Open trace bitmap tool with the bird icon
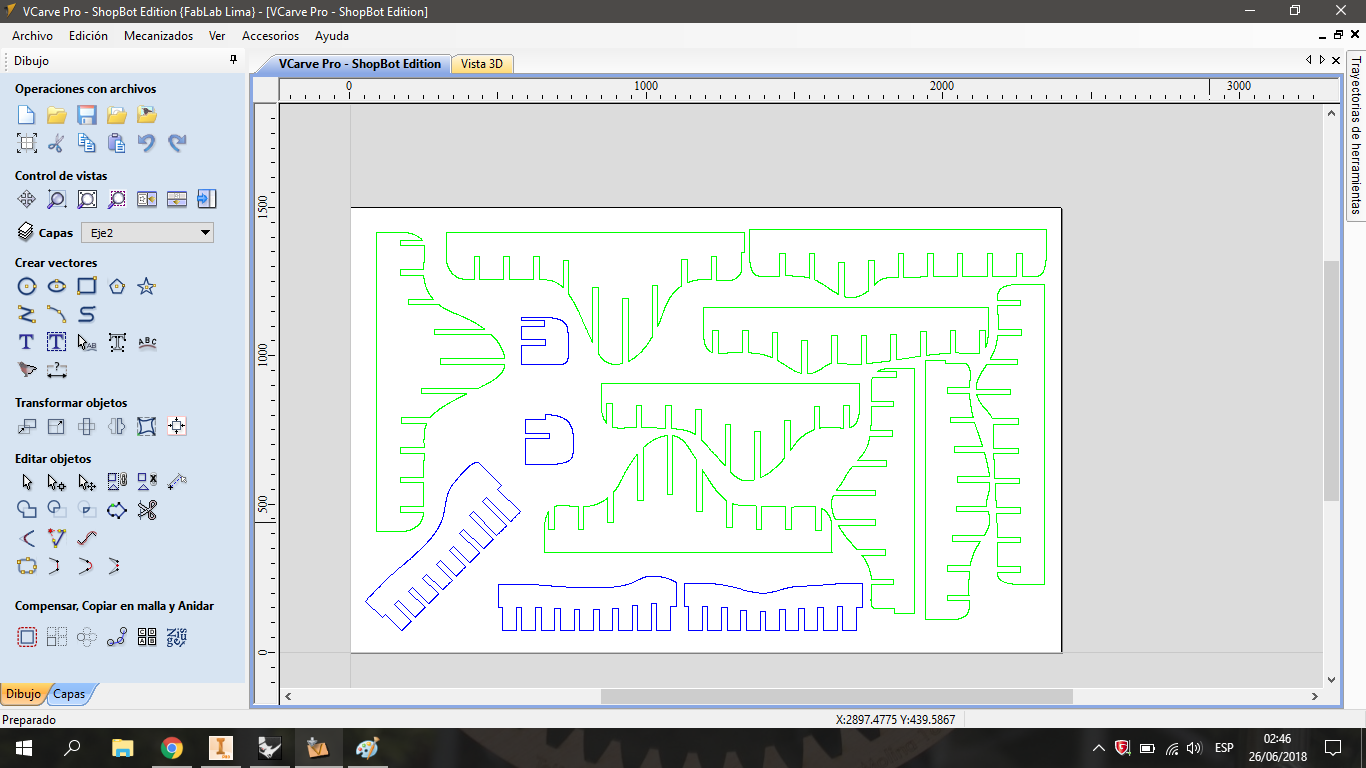This screenshot has width=1366, height=768. click(27, 370)
